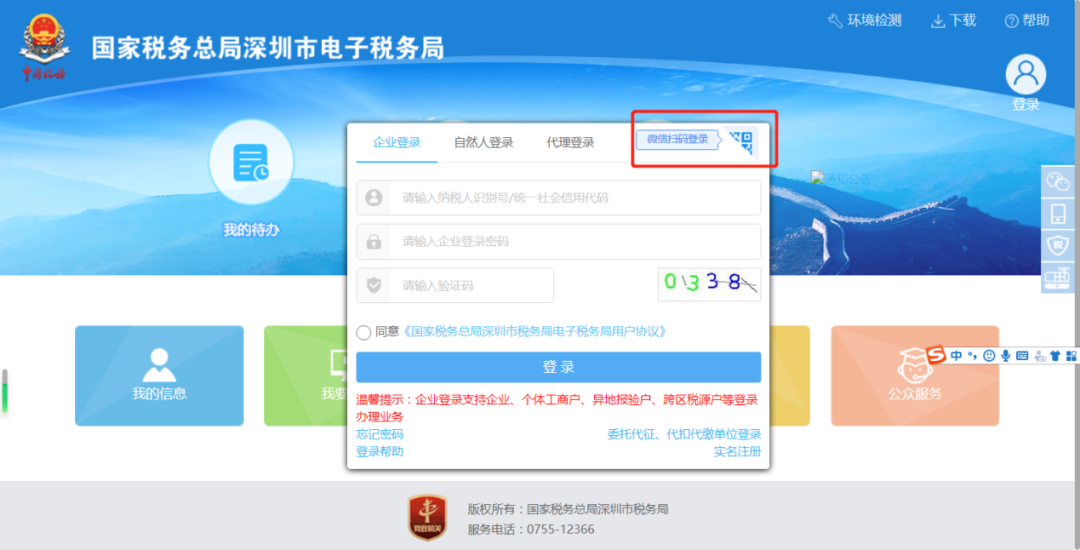Click the broken 通知公告 image

[x=841, y=179]
